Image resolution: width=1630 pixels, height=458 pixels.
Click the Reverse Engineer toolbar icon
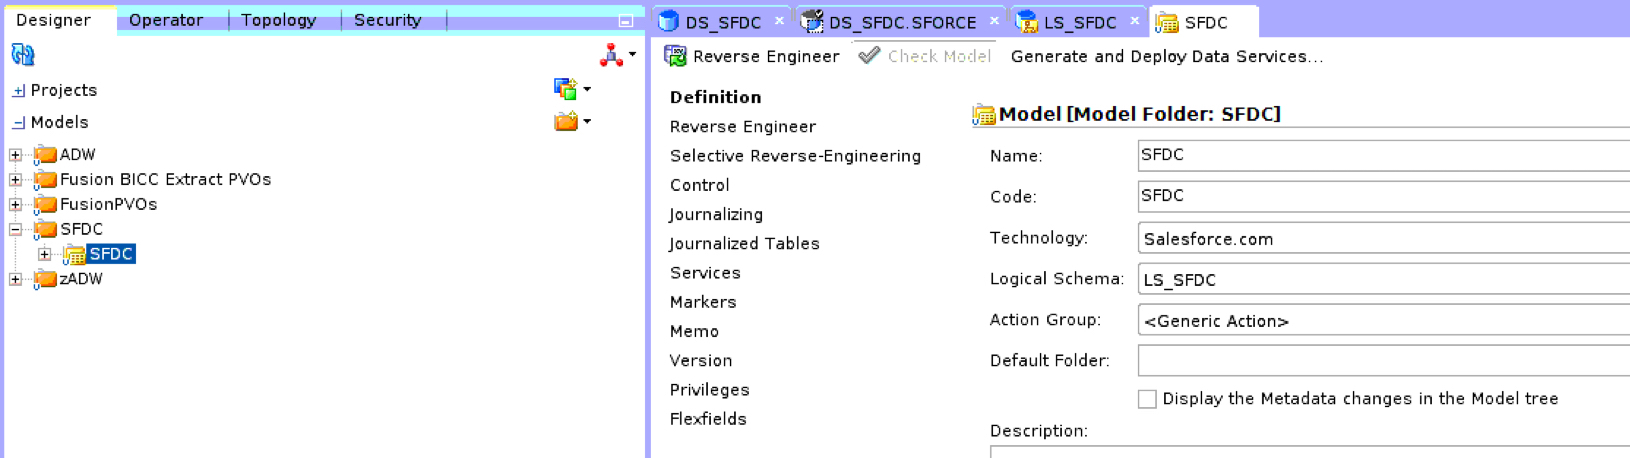tap(676, 56)
